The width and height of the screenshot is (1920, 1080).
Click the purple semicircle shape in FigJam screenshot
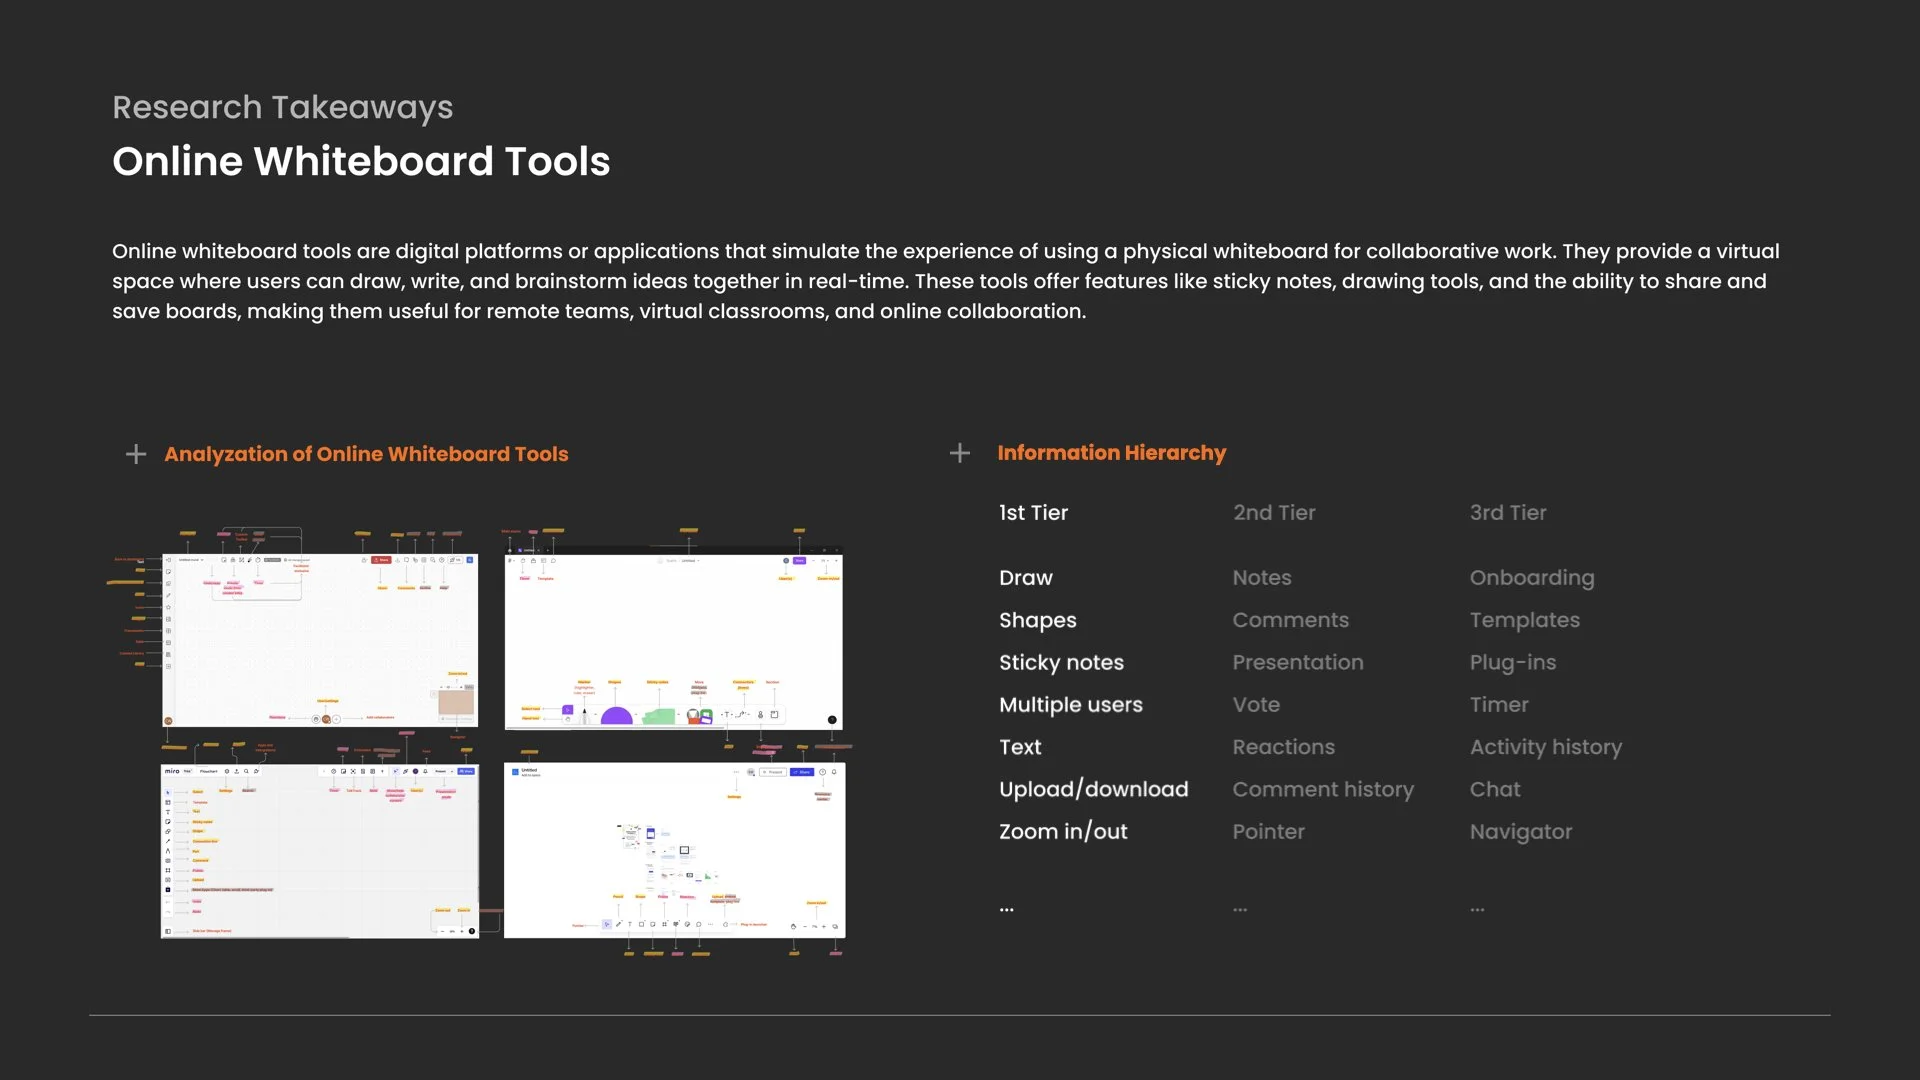pos(616,715)
